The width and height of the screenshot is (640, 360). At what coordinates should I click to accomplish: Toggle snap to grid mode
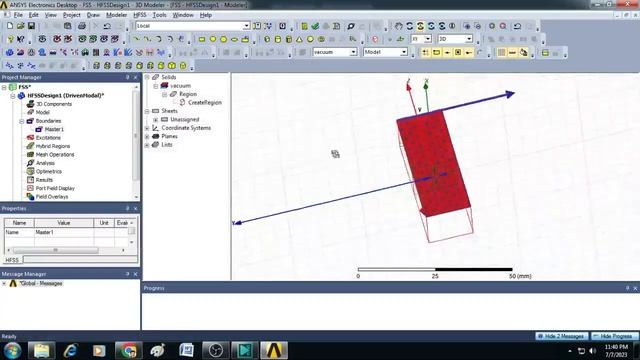click(425, 52)
